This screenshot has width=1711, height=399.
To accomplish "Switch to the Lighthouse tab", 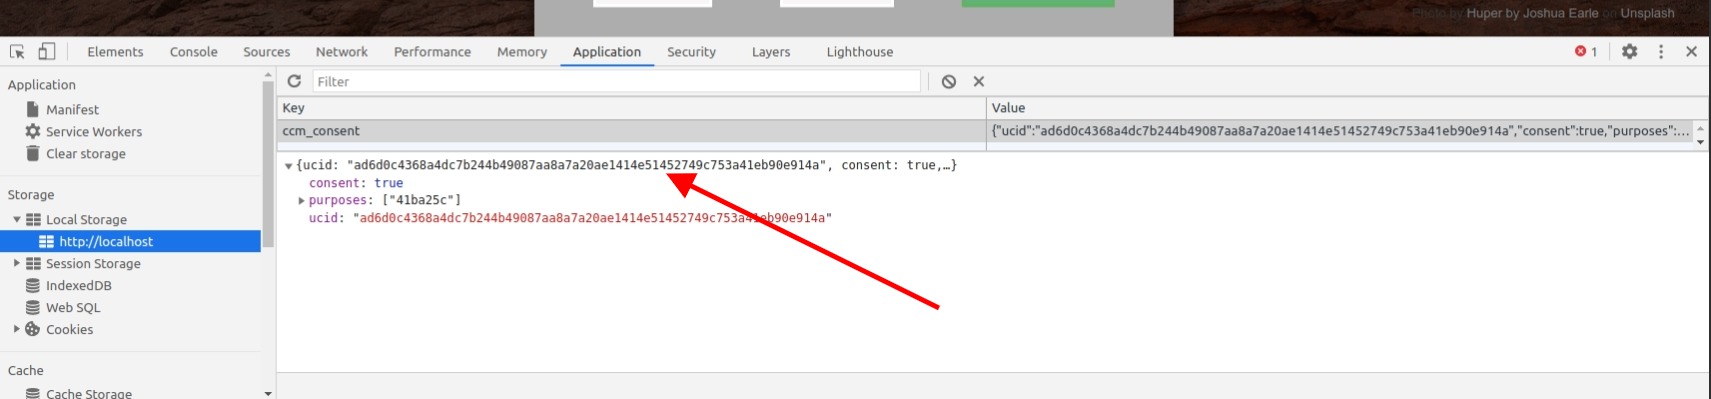I will [x=860, y=52].
